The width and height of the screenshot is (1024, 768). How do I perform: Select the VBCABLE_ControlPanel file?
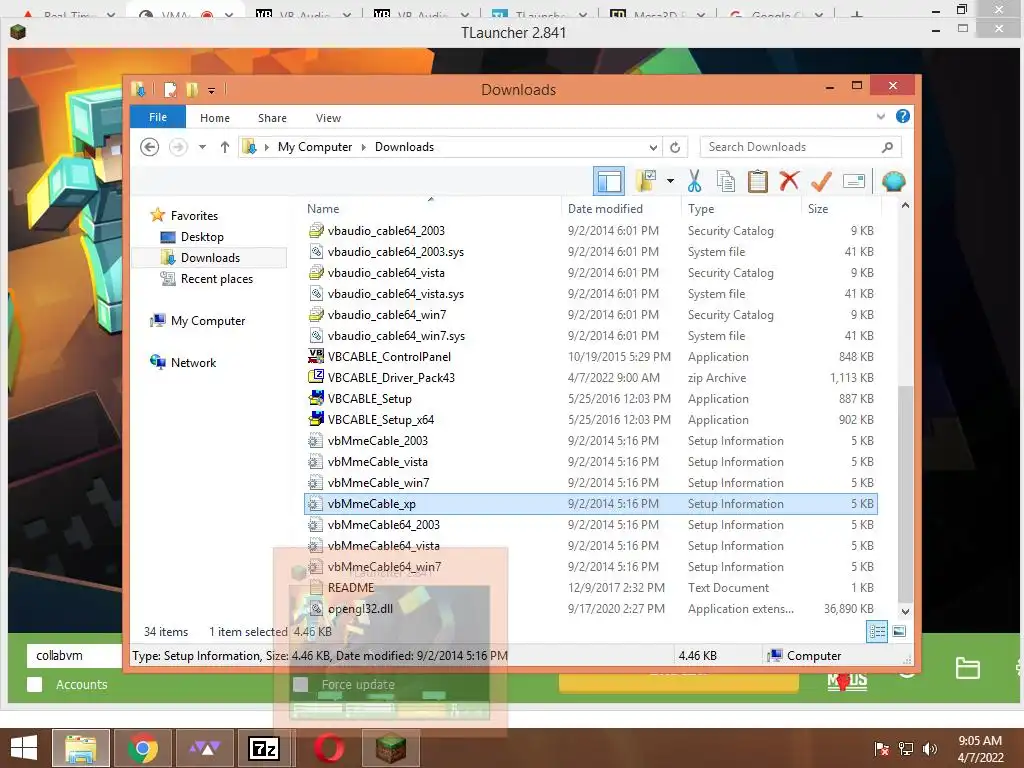(x=590, y=357)
